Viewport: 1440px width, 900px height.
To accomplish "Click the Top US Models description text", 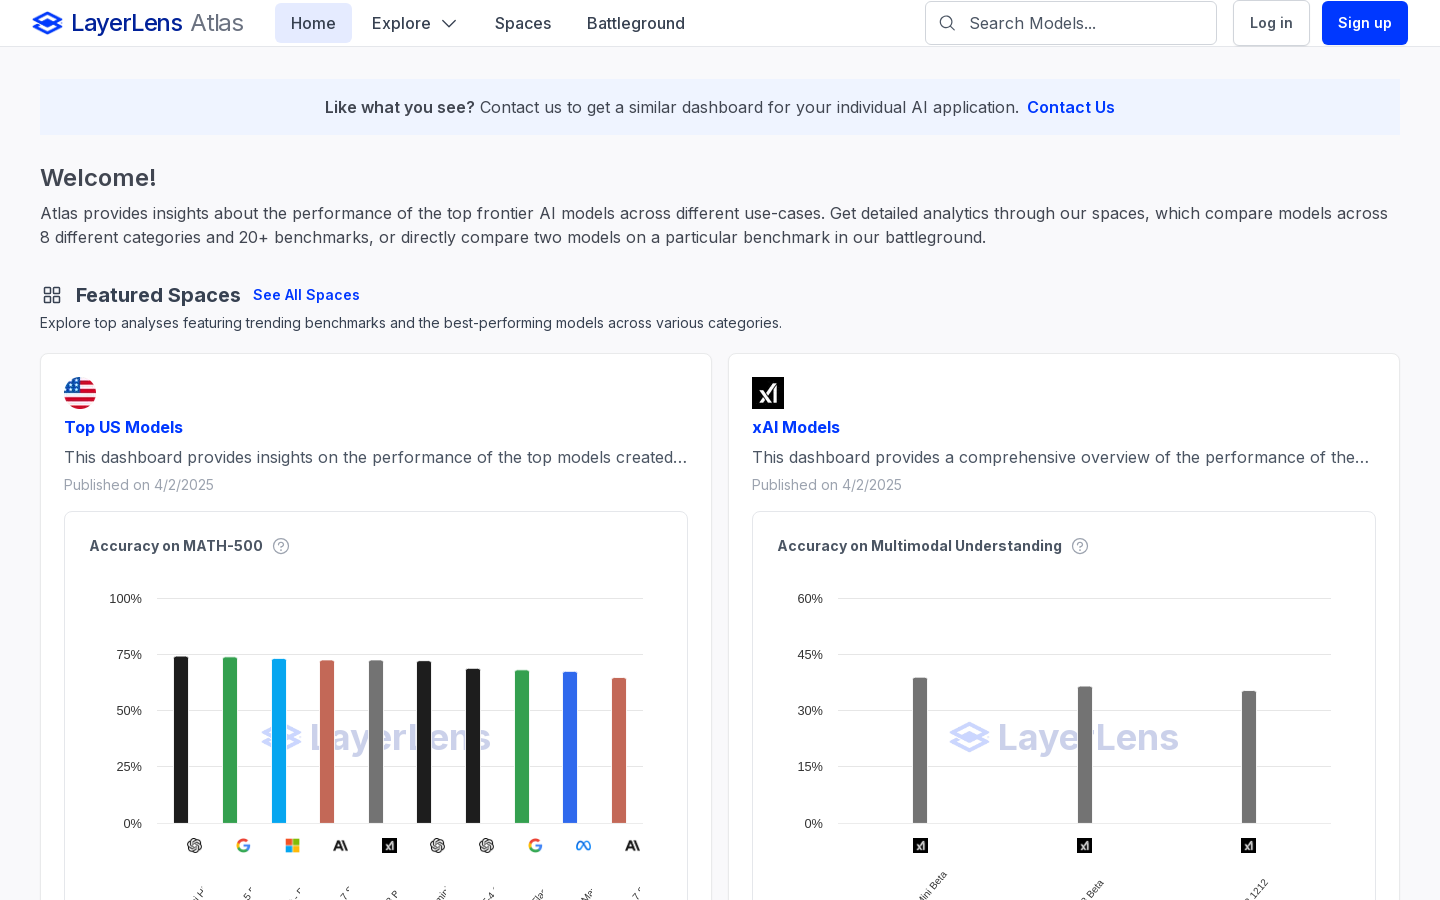I will (376, 457).
